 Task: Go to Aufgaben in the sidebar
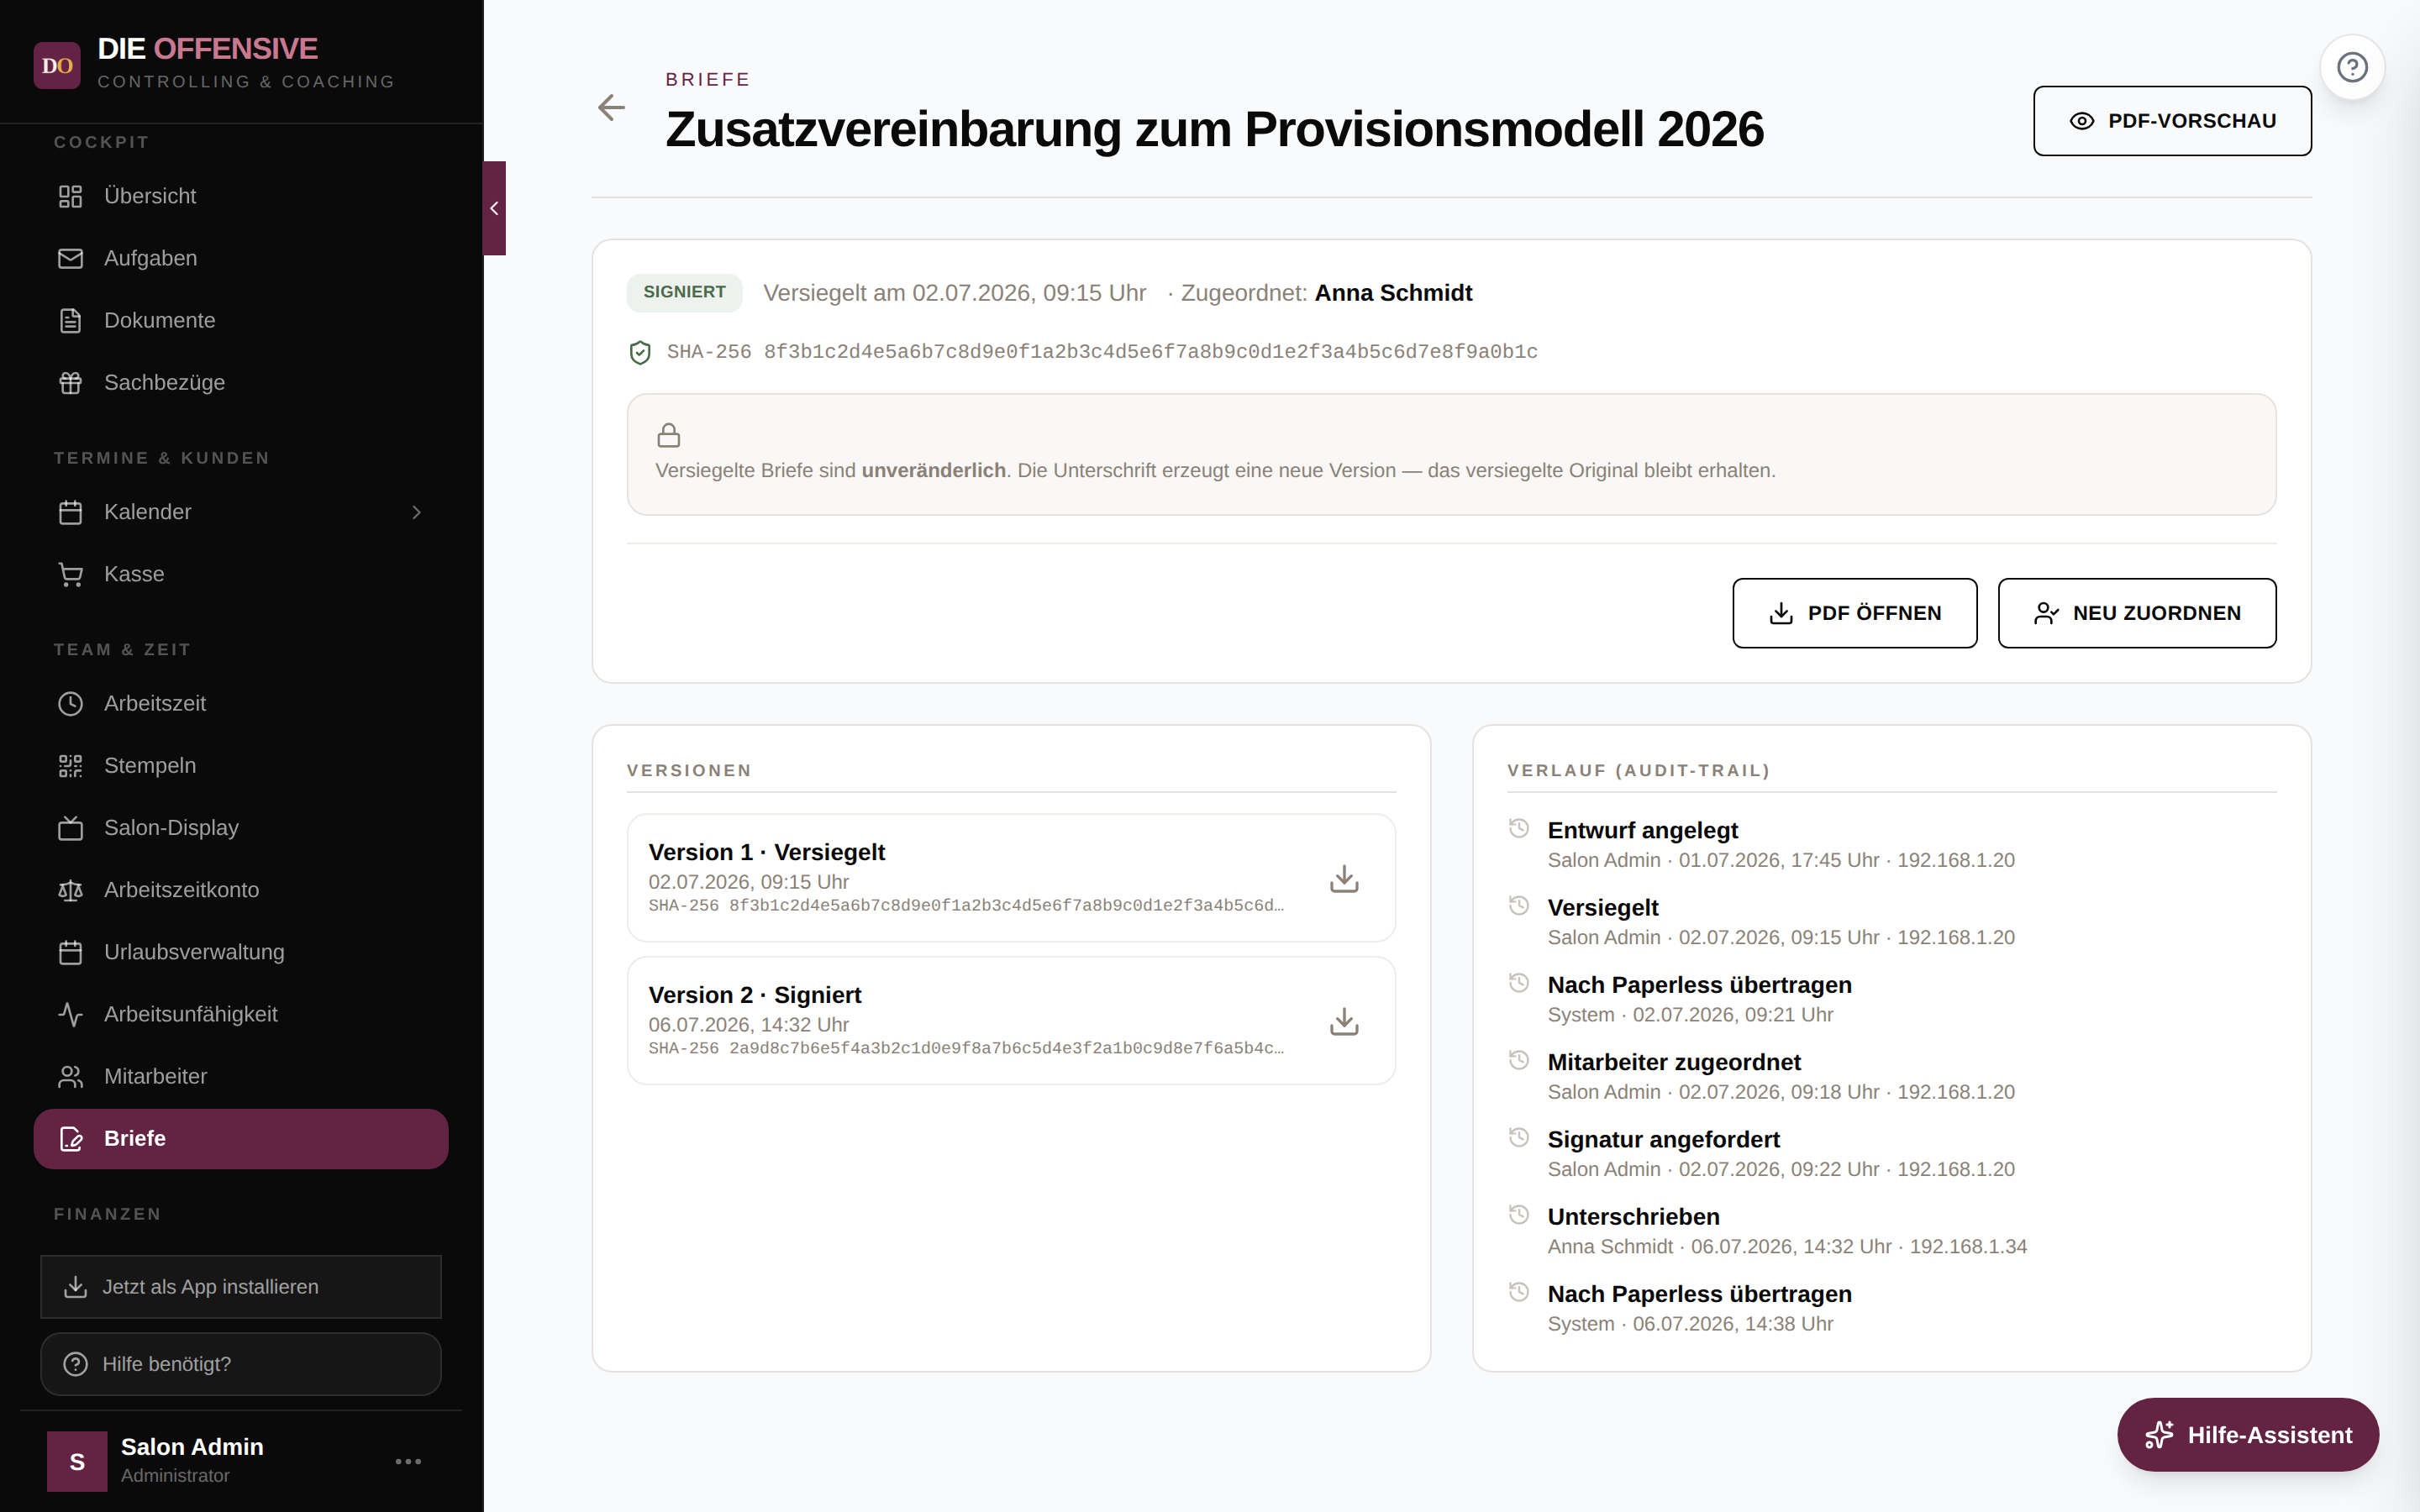(x=241, y=258)
